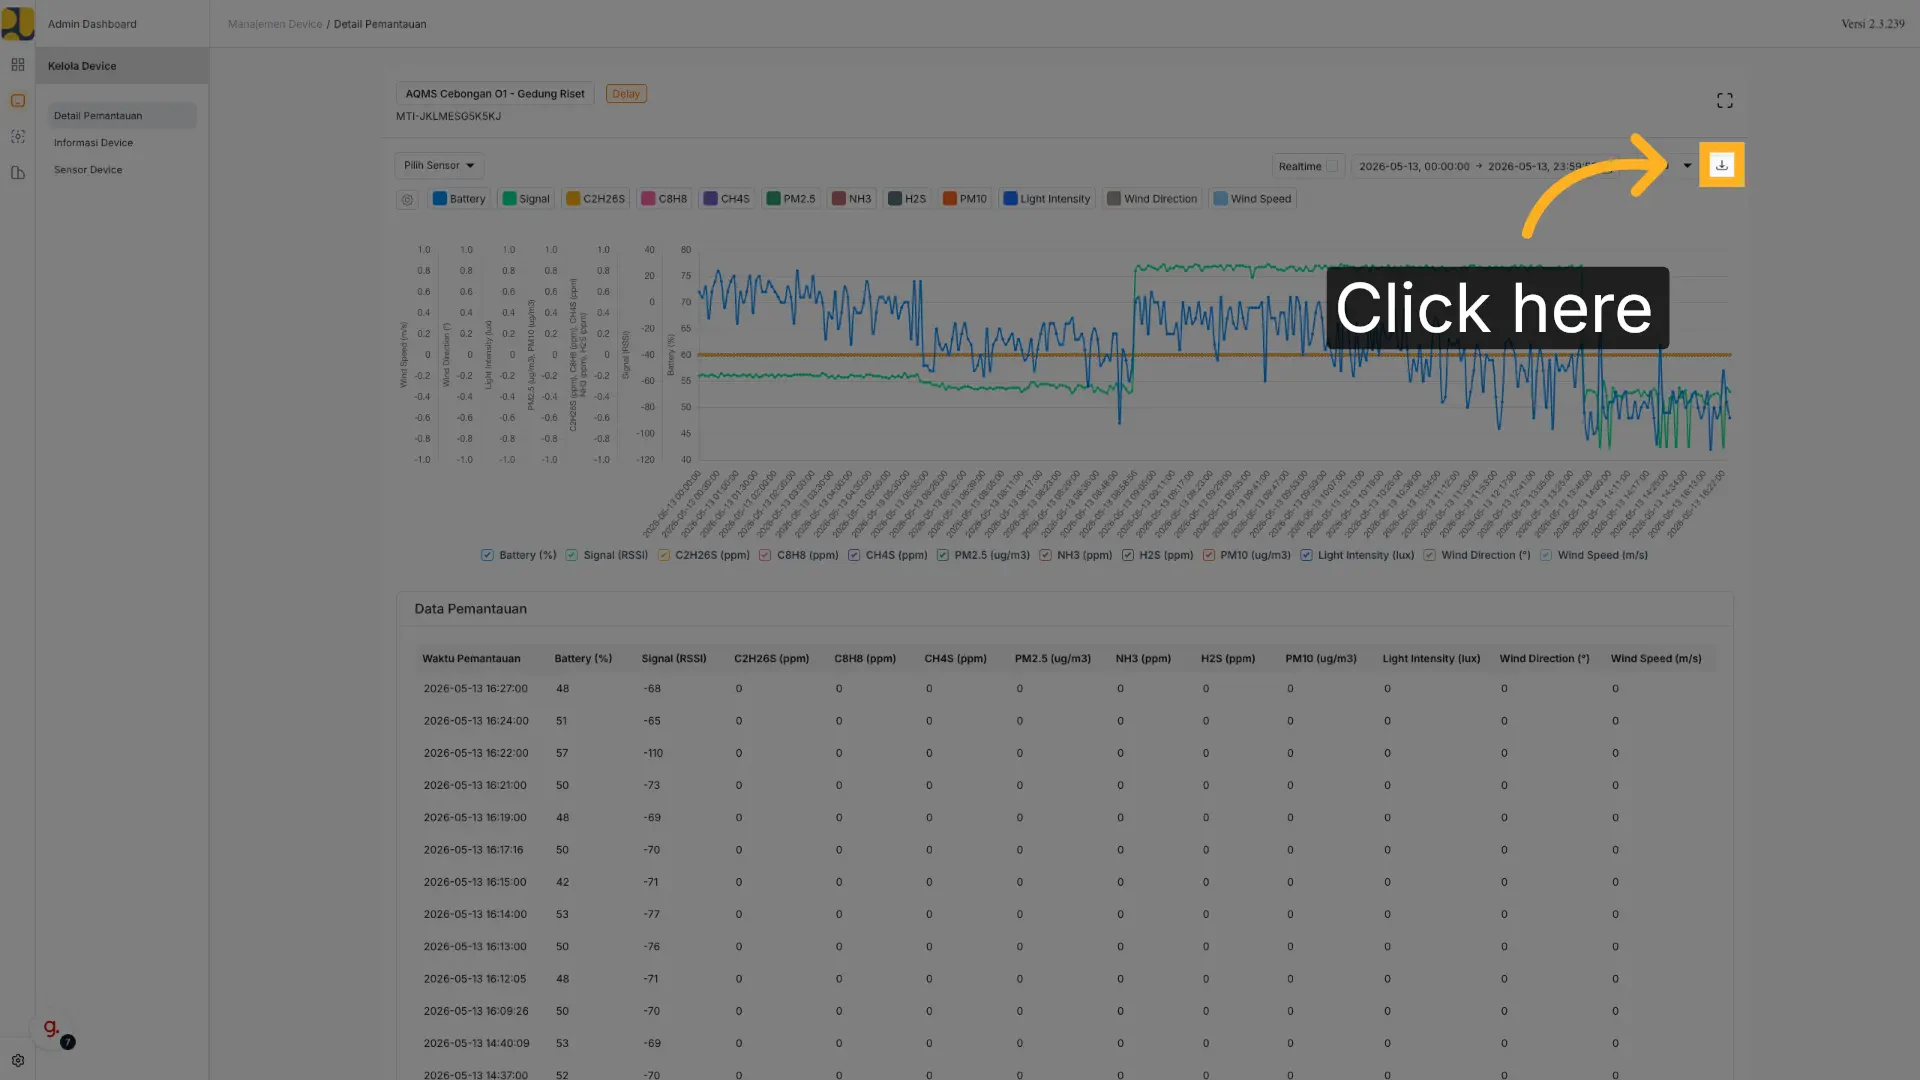
Task: Select row timestamp 2026-05-13 16:17:16
Action: pyautogui.click(x=473, y=850)
